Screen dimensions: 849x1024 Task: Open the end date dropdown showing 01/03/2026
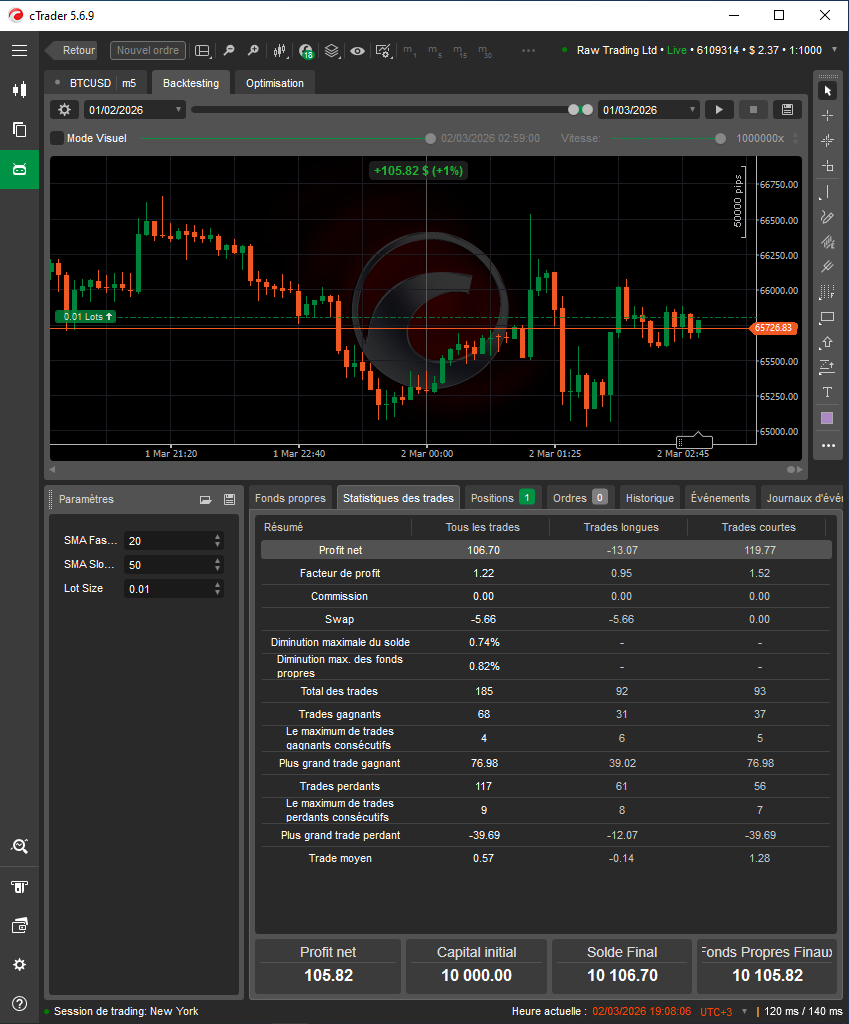tap(646, 110)
